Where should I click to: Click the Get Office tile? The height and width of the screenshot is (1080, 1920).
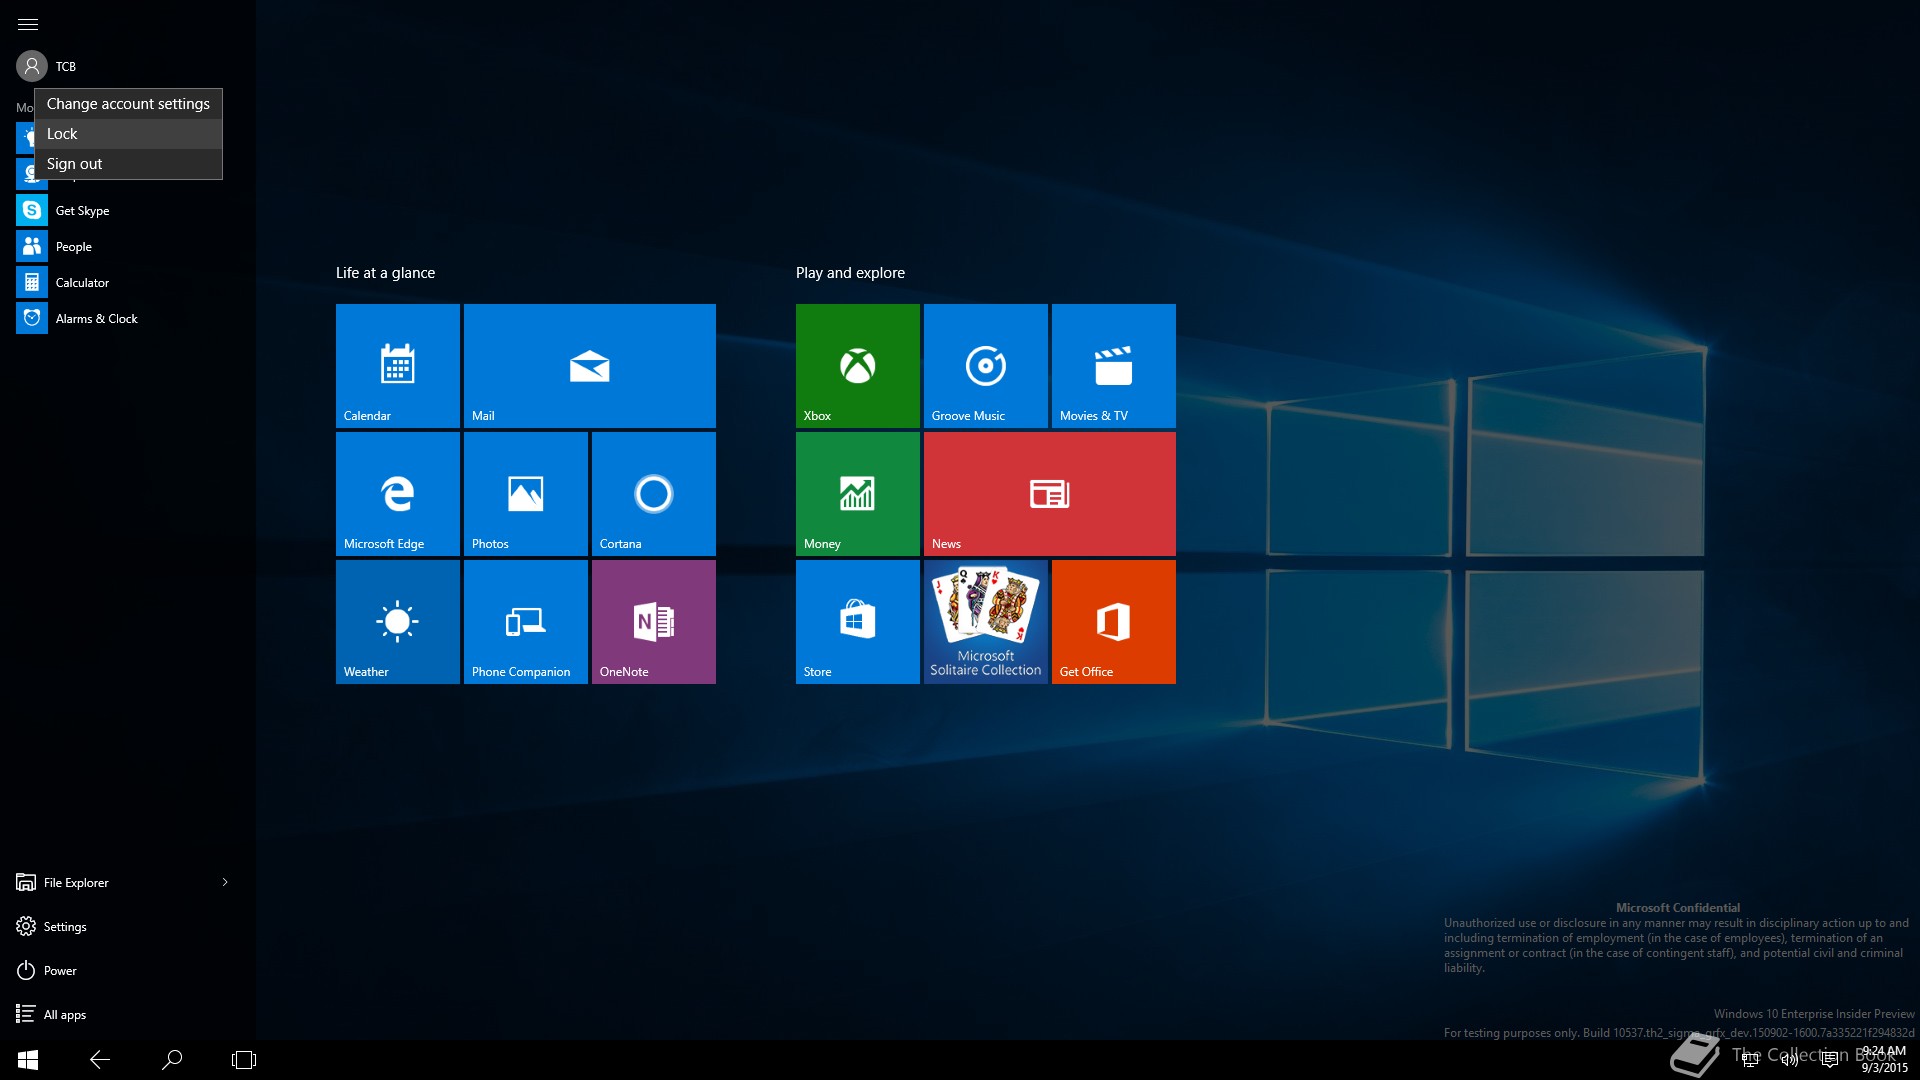pos(1114,622)
